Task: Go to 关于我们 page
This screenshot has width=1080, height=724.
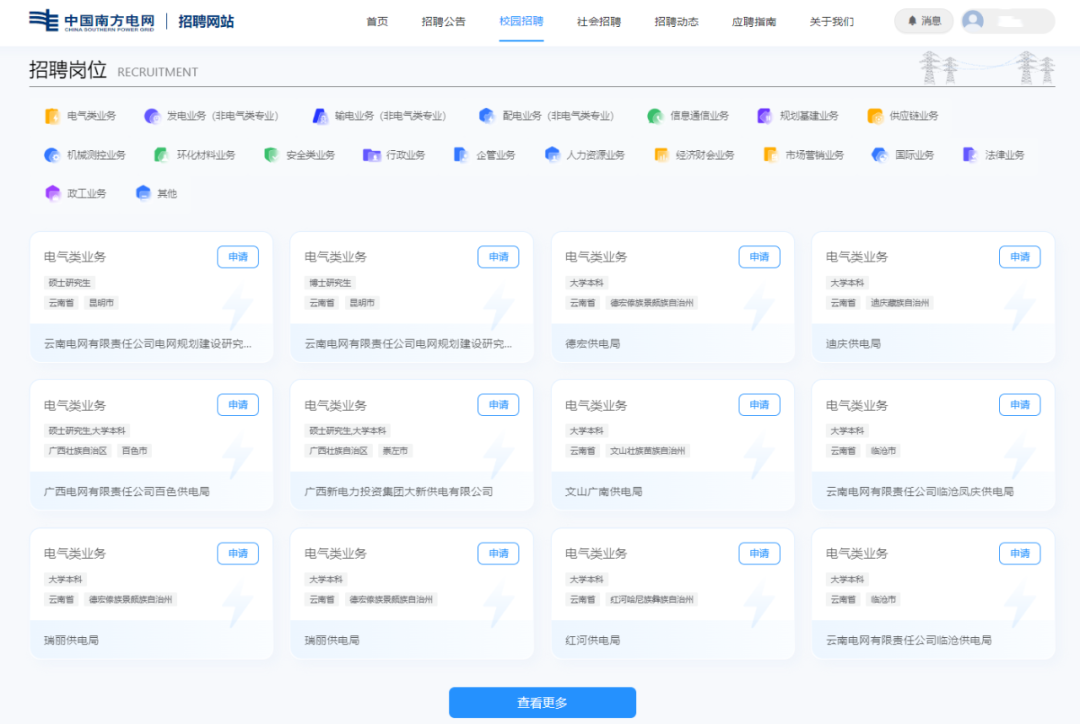Action: 831,21
